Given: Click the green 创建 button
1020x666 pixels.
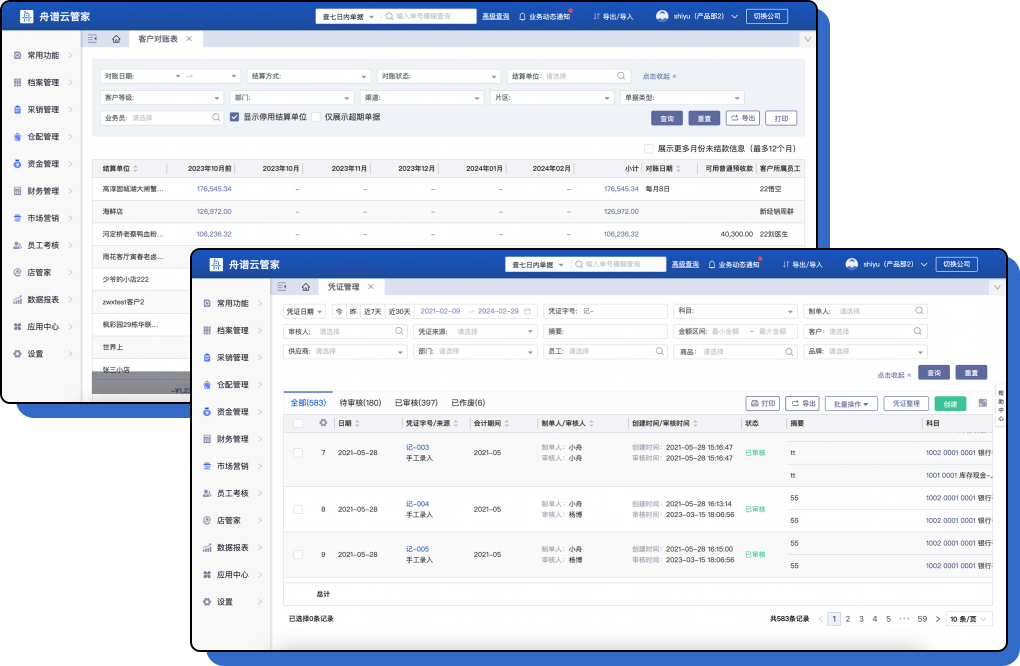Looking at the screenshot, I should pos(950,404).
